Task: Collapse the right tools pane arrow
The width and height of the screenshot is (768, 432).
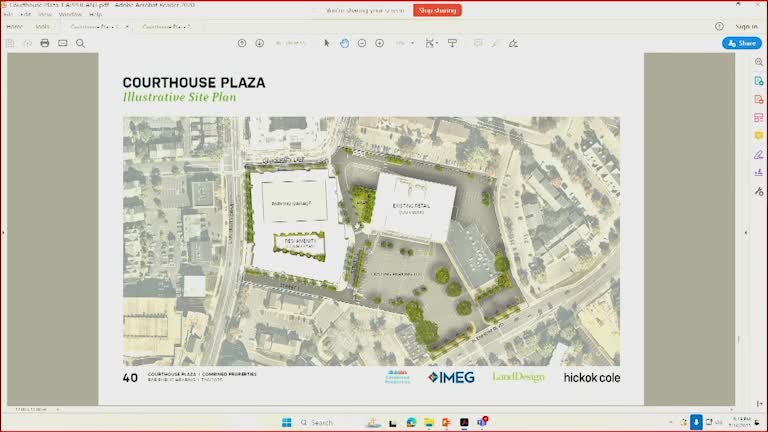Action: click(x=746, y=233)
